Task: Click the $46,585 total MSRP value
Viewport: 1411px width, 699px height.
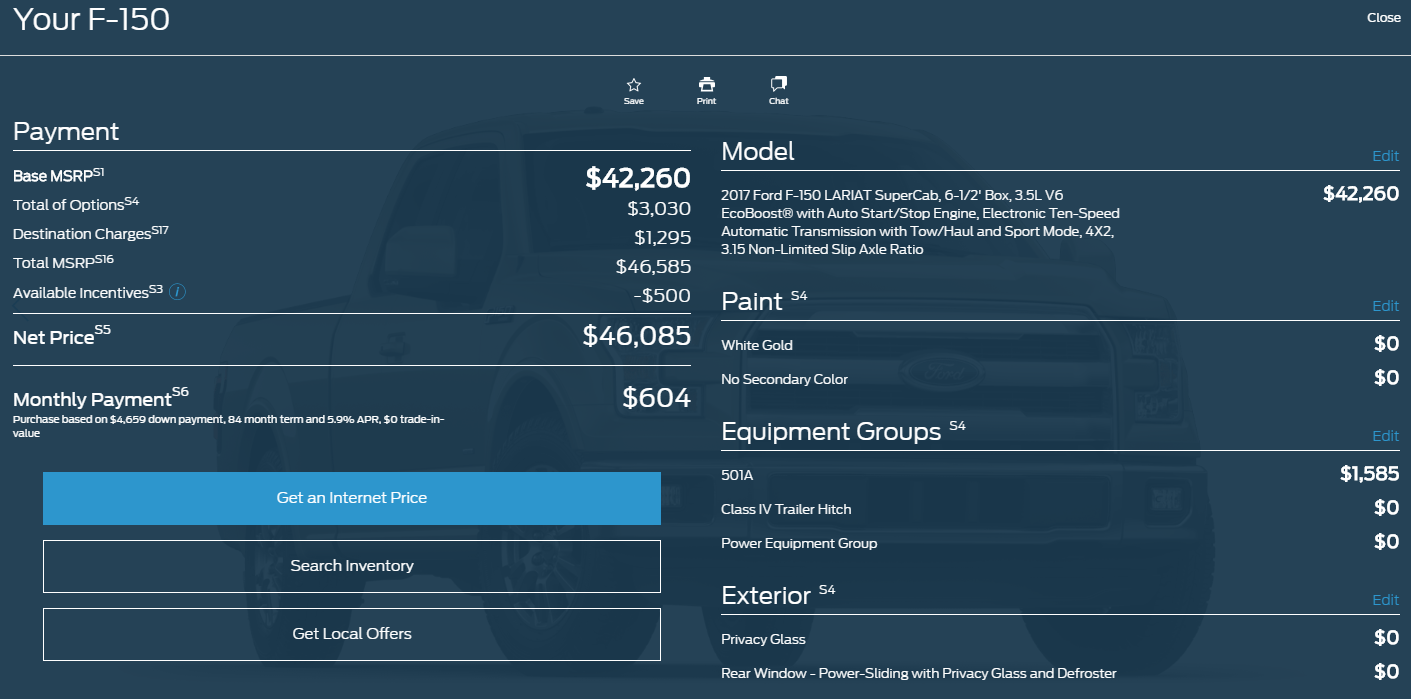Action: click(653, 266)
